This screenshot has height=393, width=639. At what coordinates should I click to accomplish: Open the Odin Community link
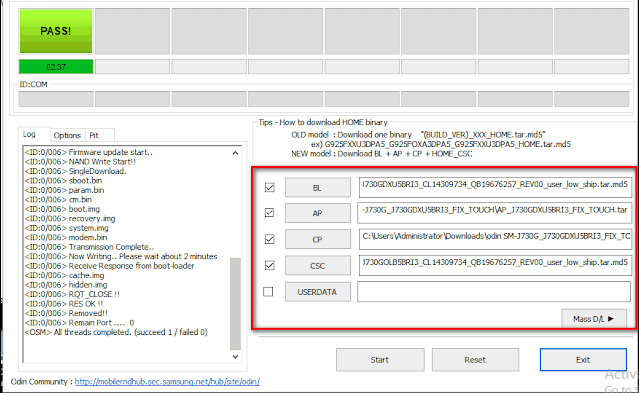click(x=167, y=382)
